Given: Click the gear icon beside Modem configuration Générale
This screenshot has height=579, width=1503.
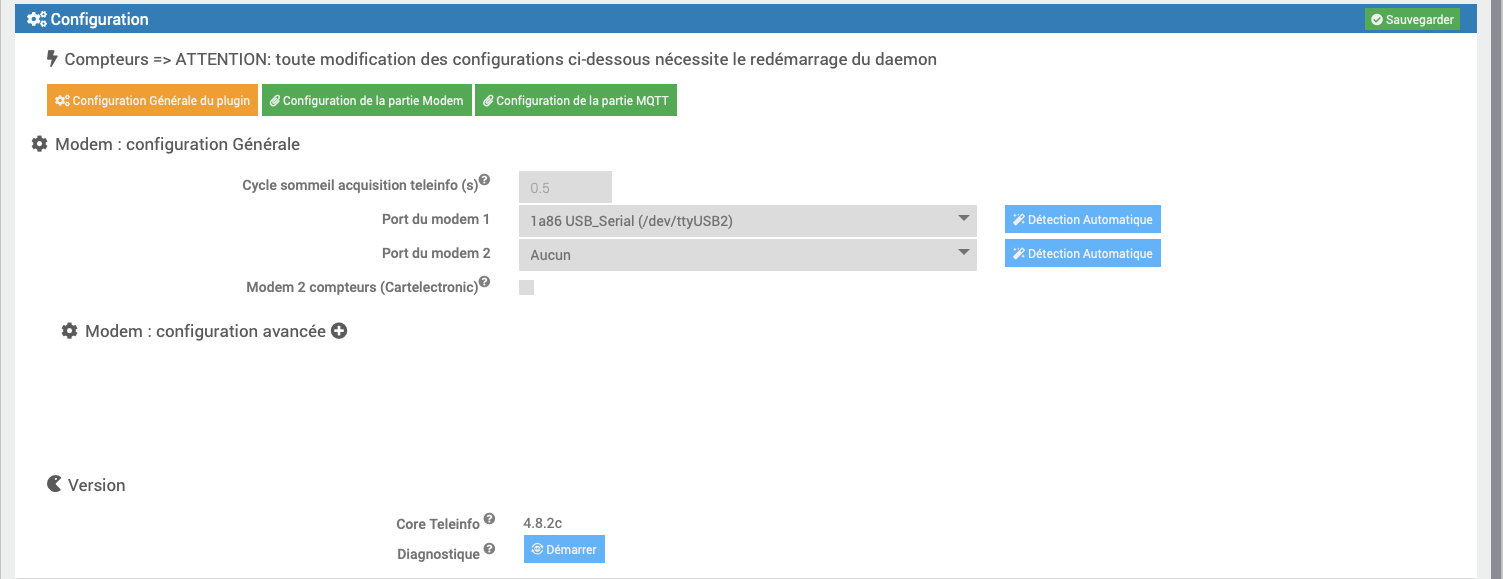Looking at the screenshot, I should pos(40,144).
